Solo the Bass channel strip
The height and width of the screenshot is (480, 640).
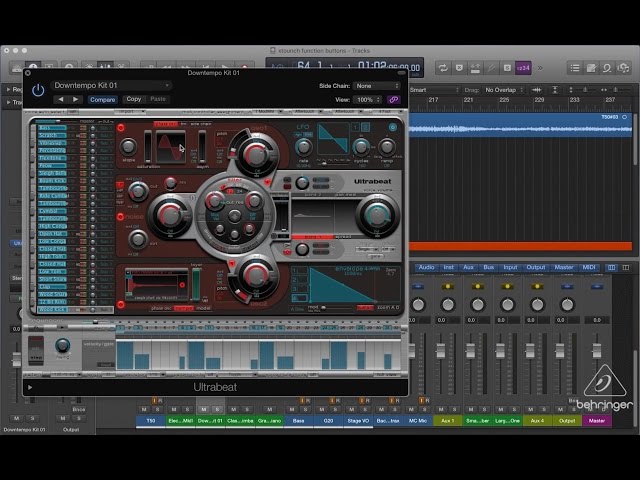305,409
